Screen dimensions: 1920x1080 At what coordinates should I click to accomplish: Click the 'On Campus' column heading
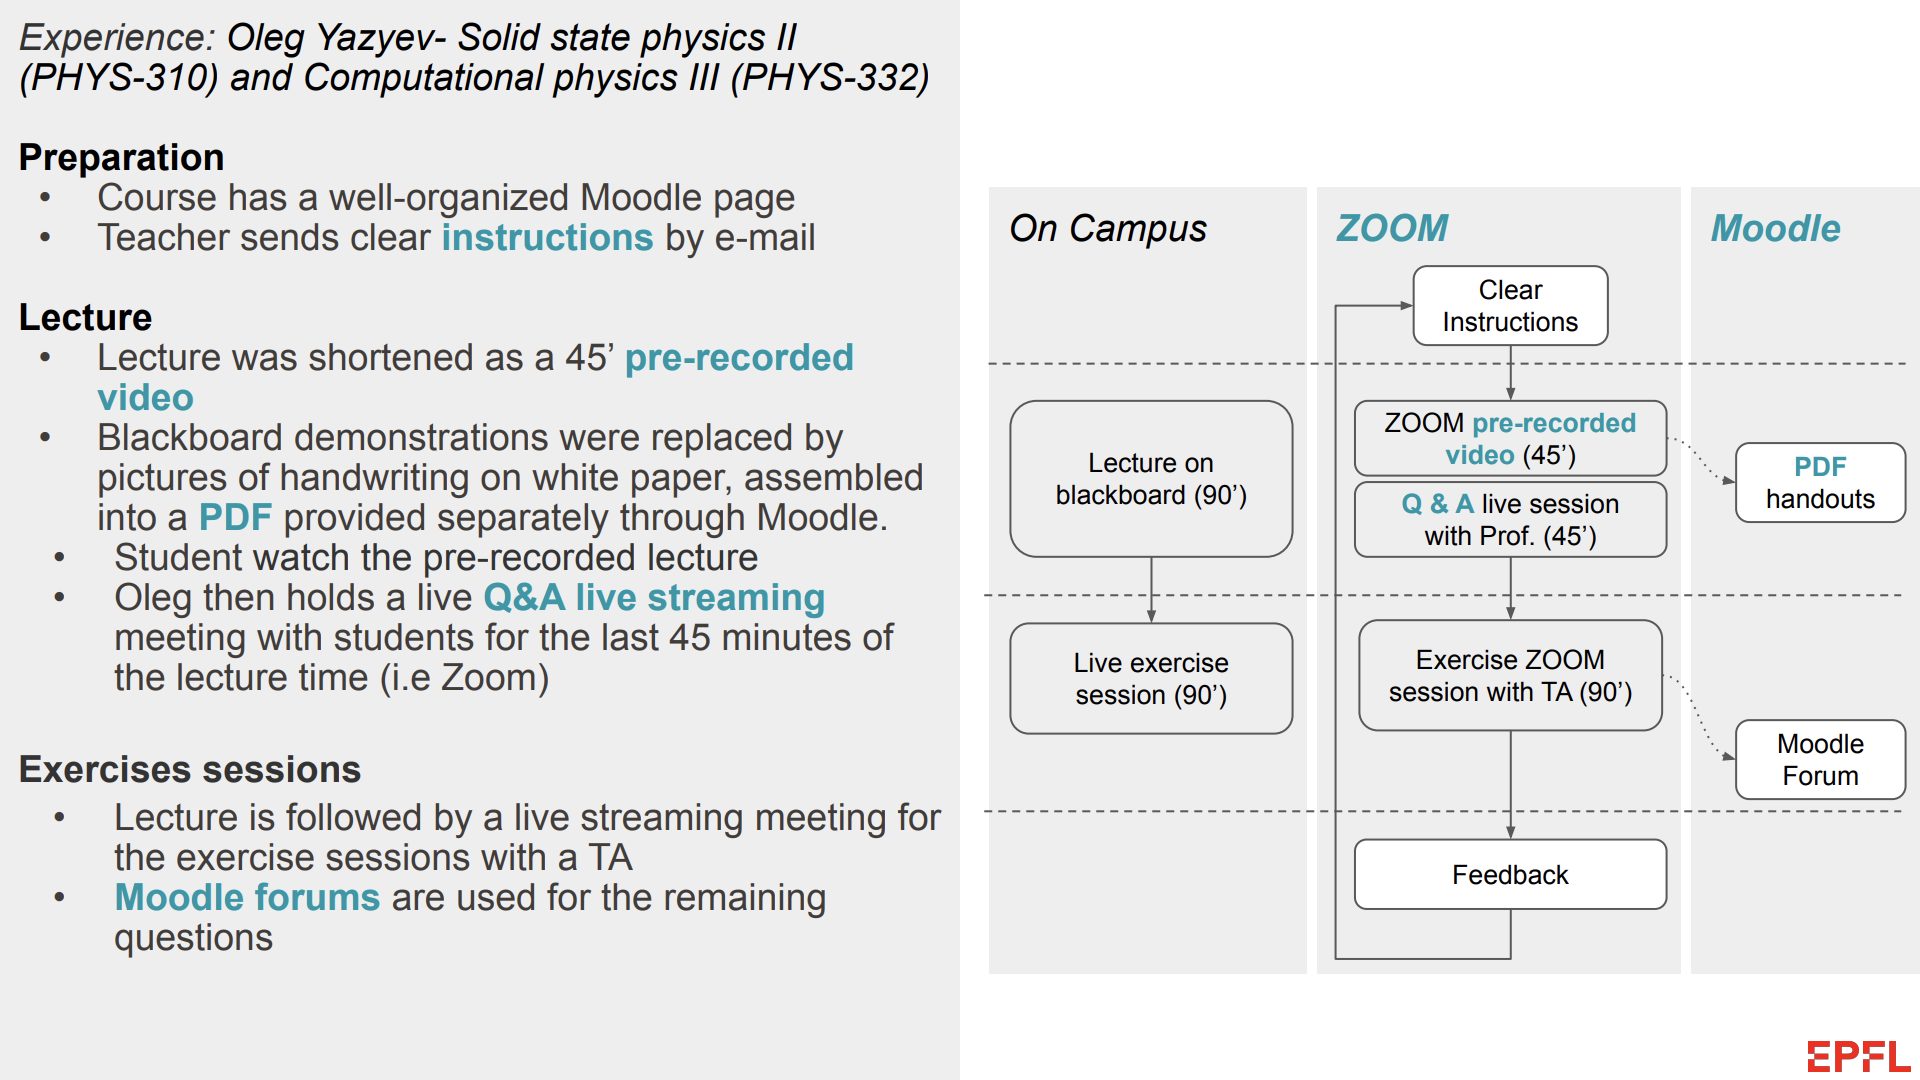[1108, 229]
